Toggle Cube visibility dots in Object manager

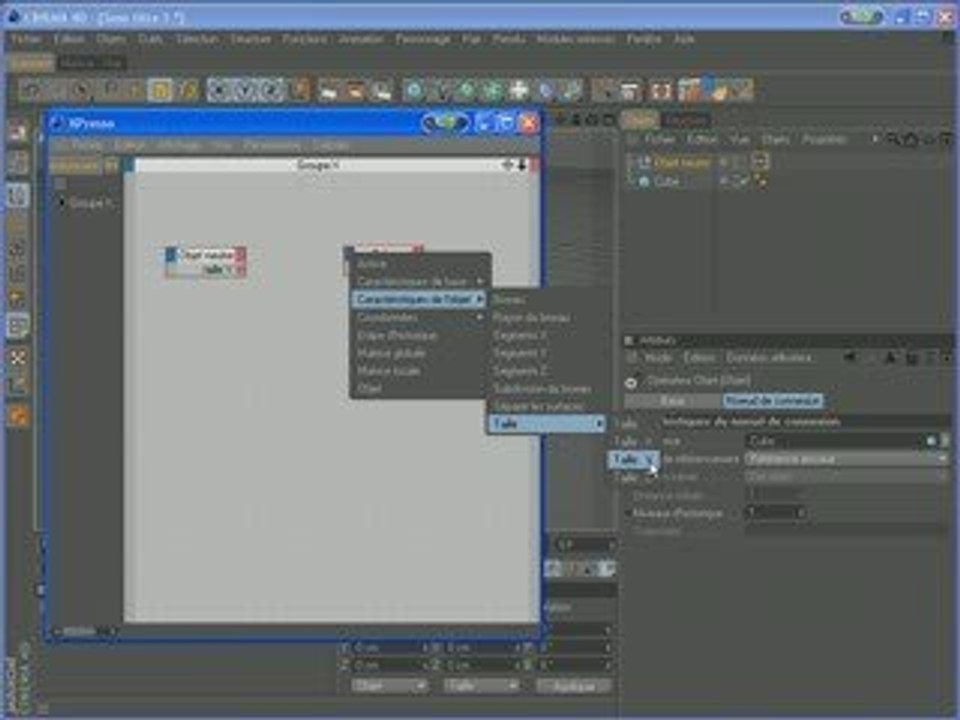[x=724, y=181]
